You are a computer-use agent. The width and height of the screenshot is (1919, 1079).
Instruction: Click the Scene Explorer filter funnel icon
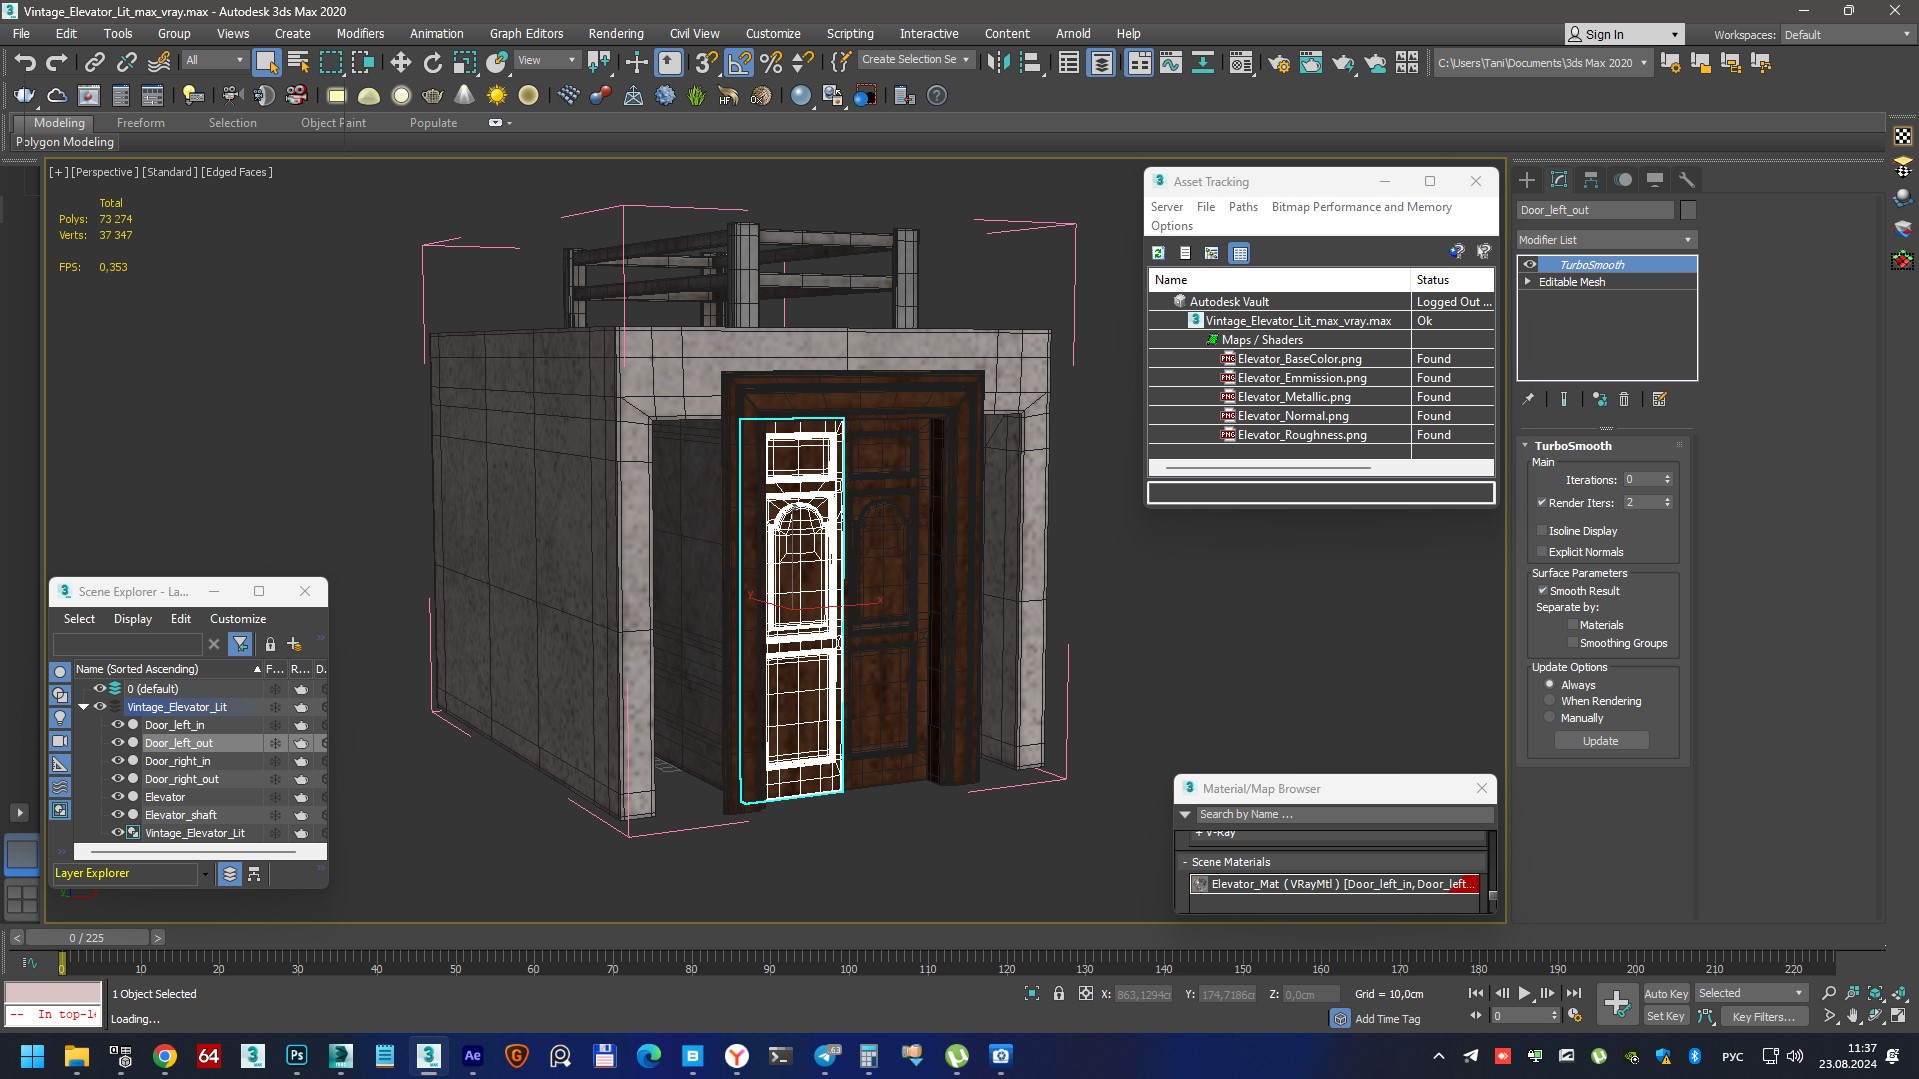coord(240,644)
